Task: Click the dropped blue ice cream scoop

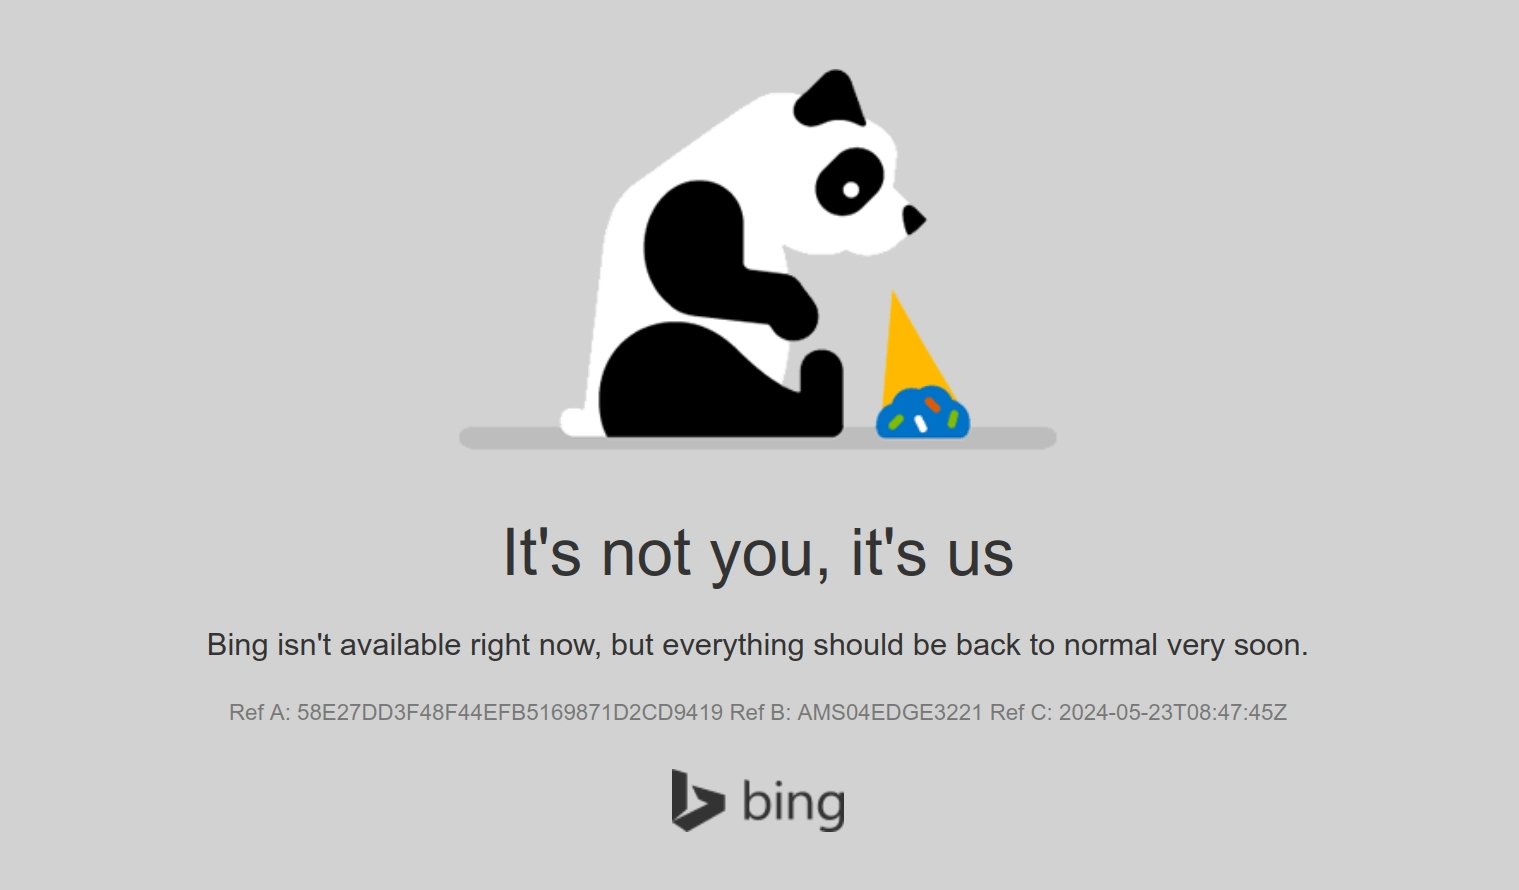Action: [x=923, y=413]
